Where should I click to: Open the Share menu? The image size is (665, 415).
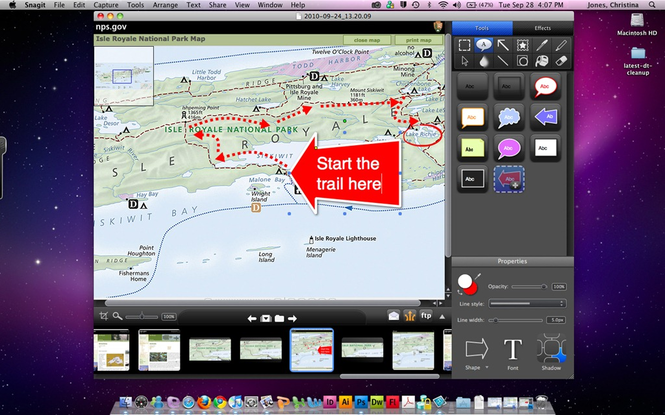[x=218, y=5]
